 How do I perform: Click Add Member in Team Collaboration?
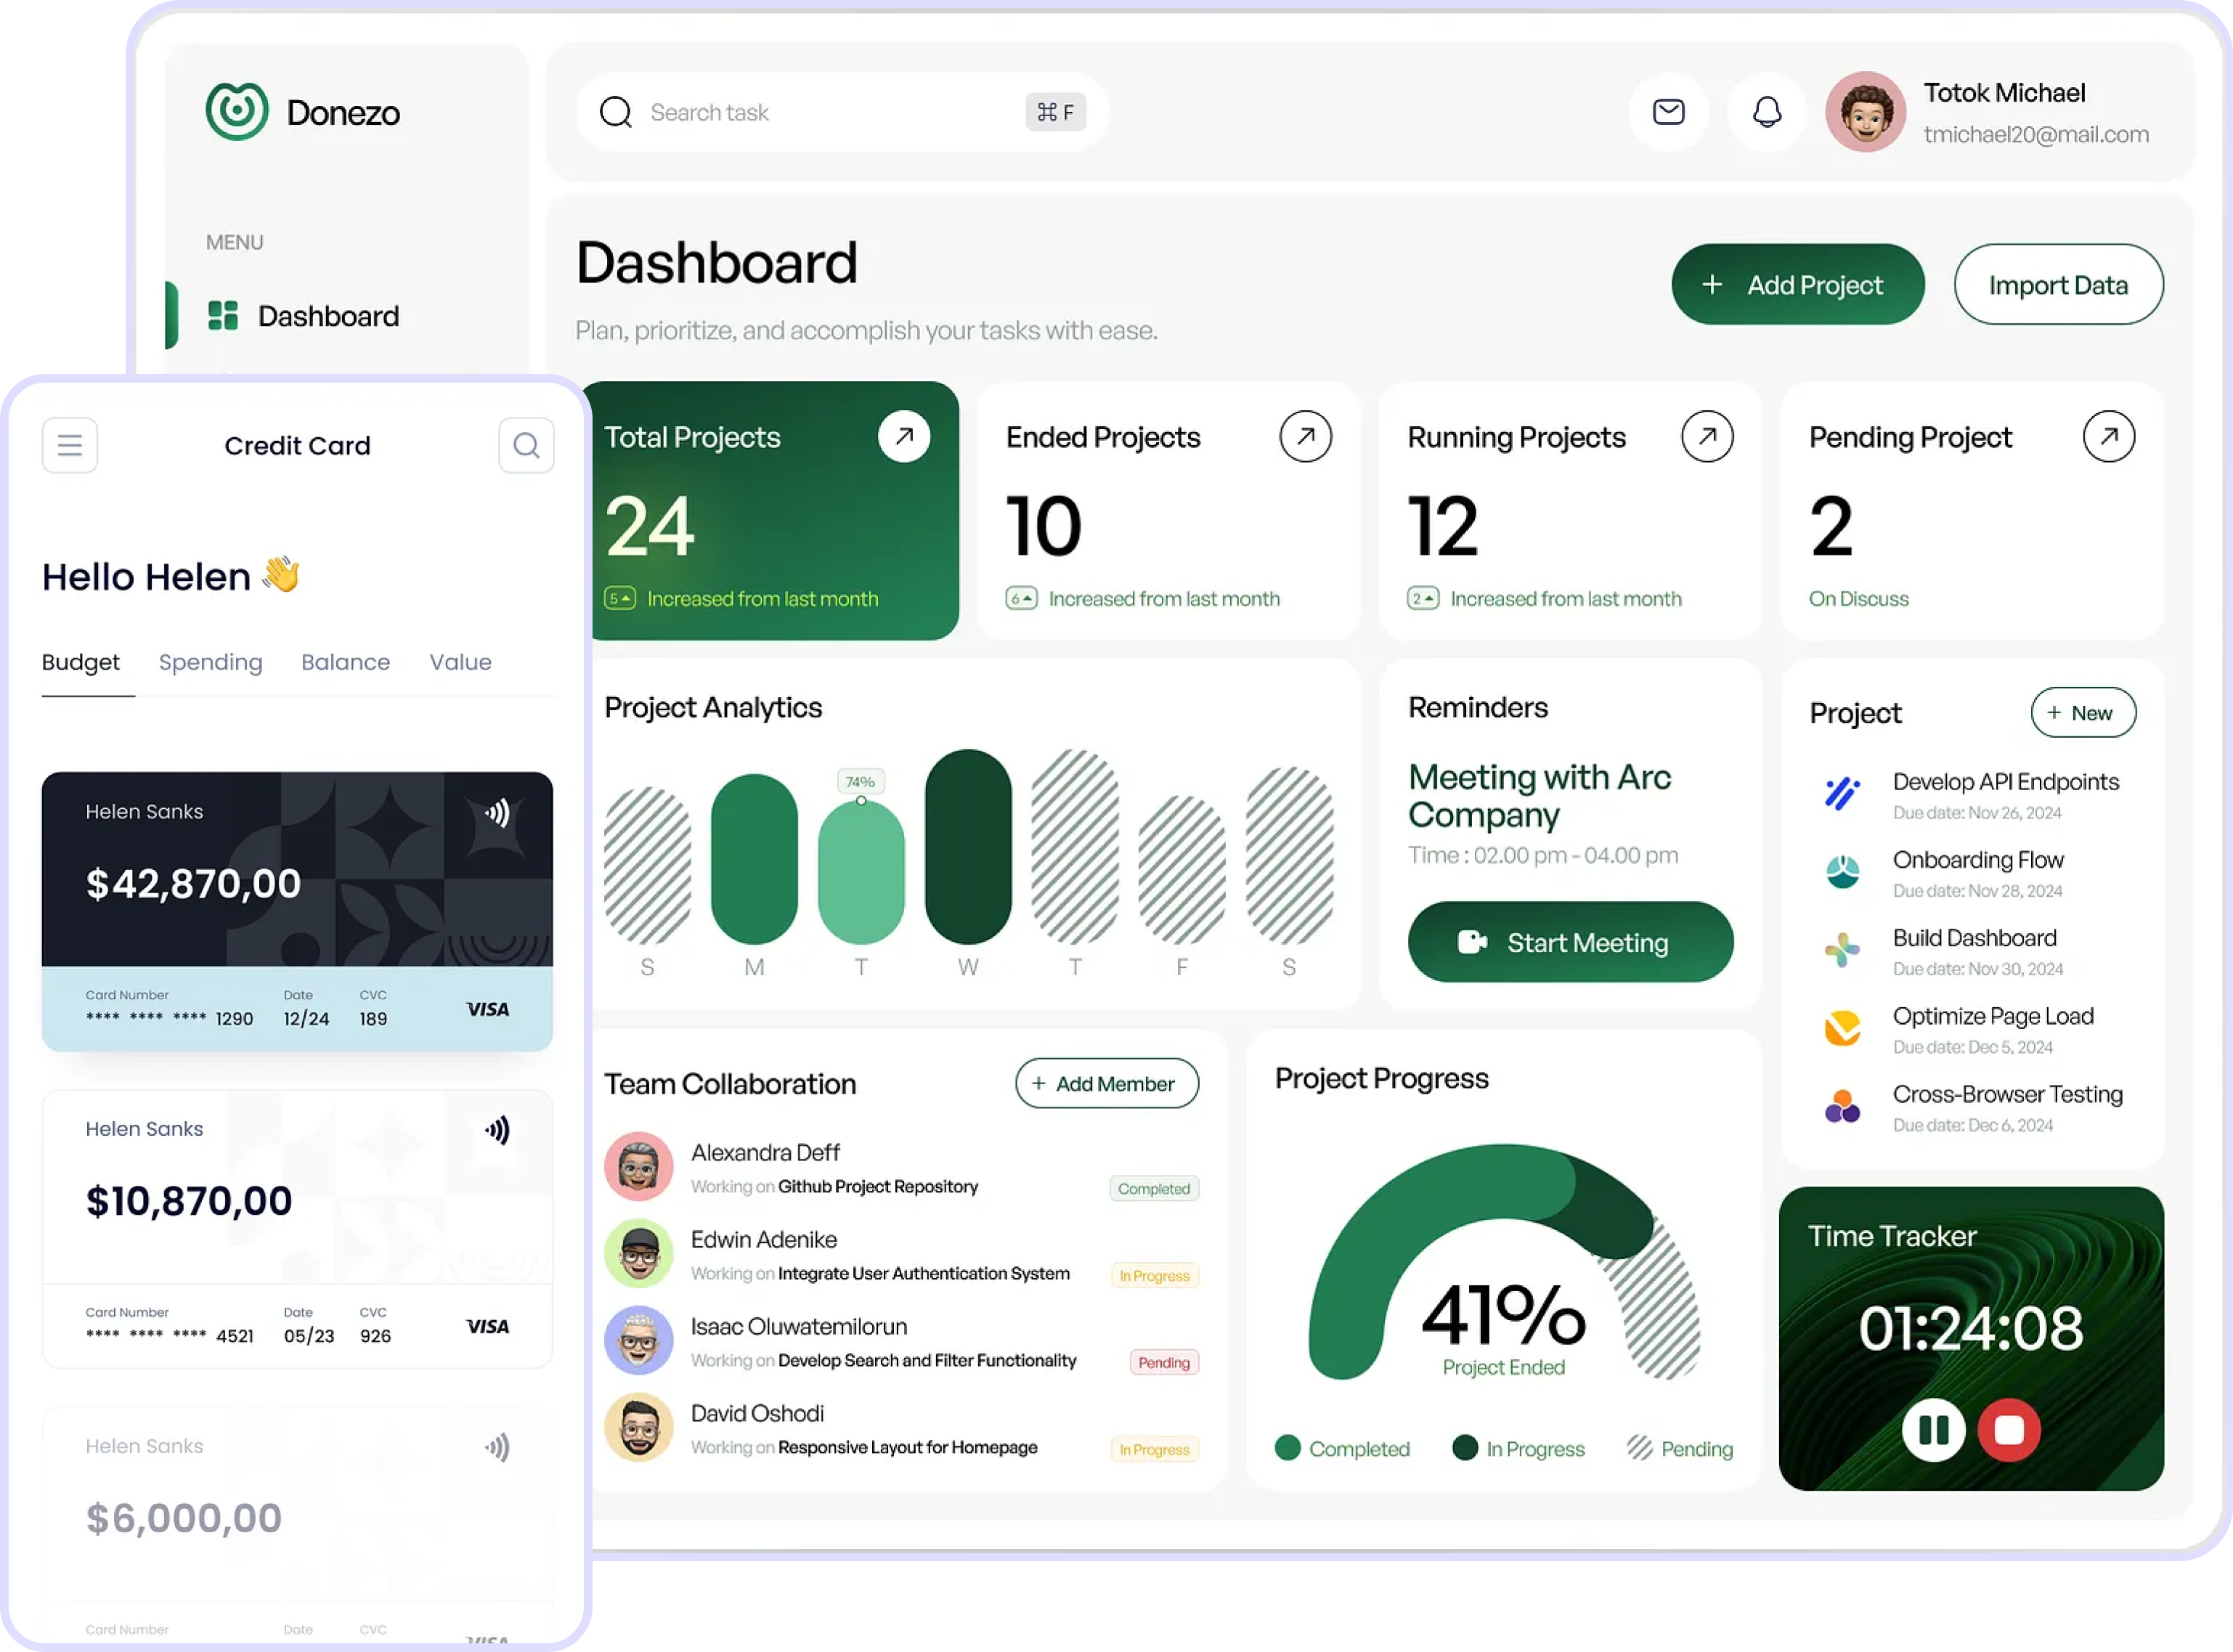1106,1084
